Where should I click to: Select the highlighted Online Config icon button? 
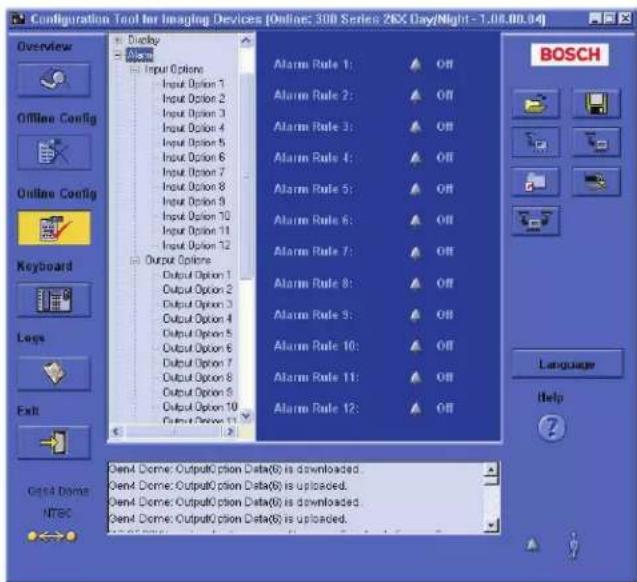point(54,228)
